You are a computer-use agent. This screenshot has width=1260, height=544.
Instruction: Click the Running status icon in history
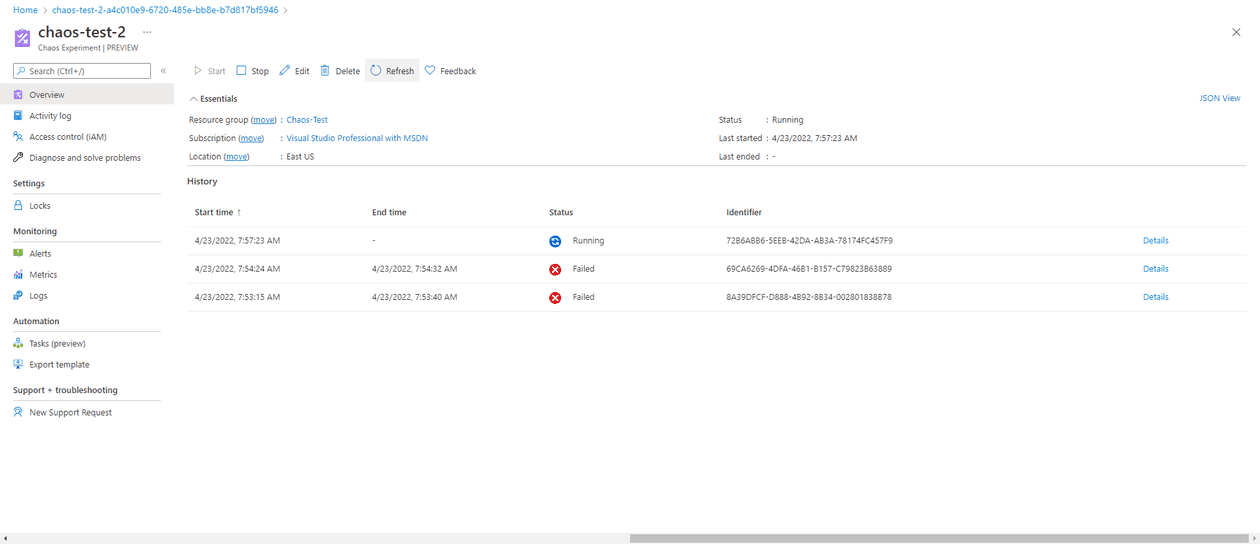pyautogui.click(x=555, y=241)
